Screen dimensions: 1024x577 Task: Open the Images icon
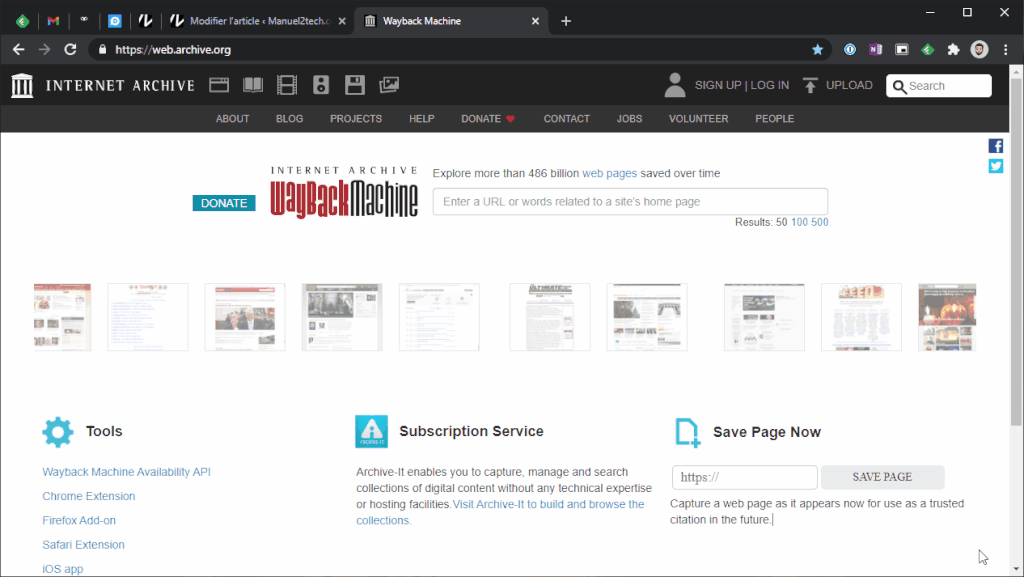(389, 85)
